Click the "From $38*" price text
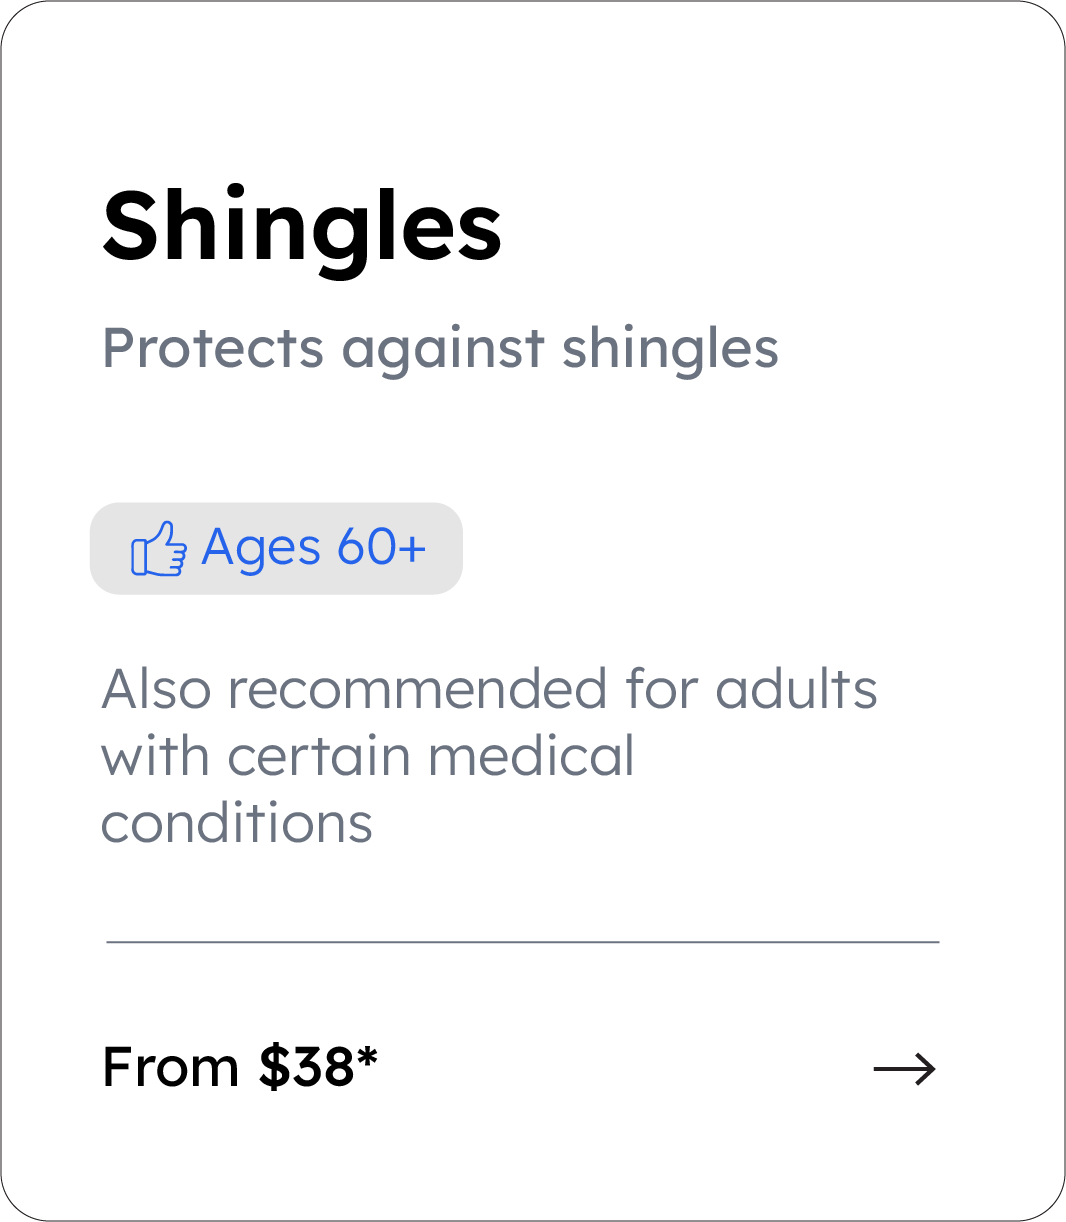1066x1222 pixels. [x=240, y=1067]
